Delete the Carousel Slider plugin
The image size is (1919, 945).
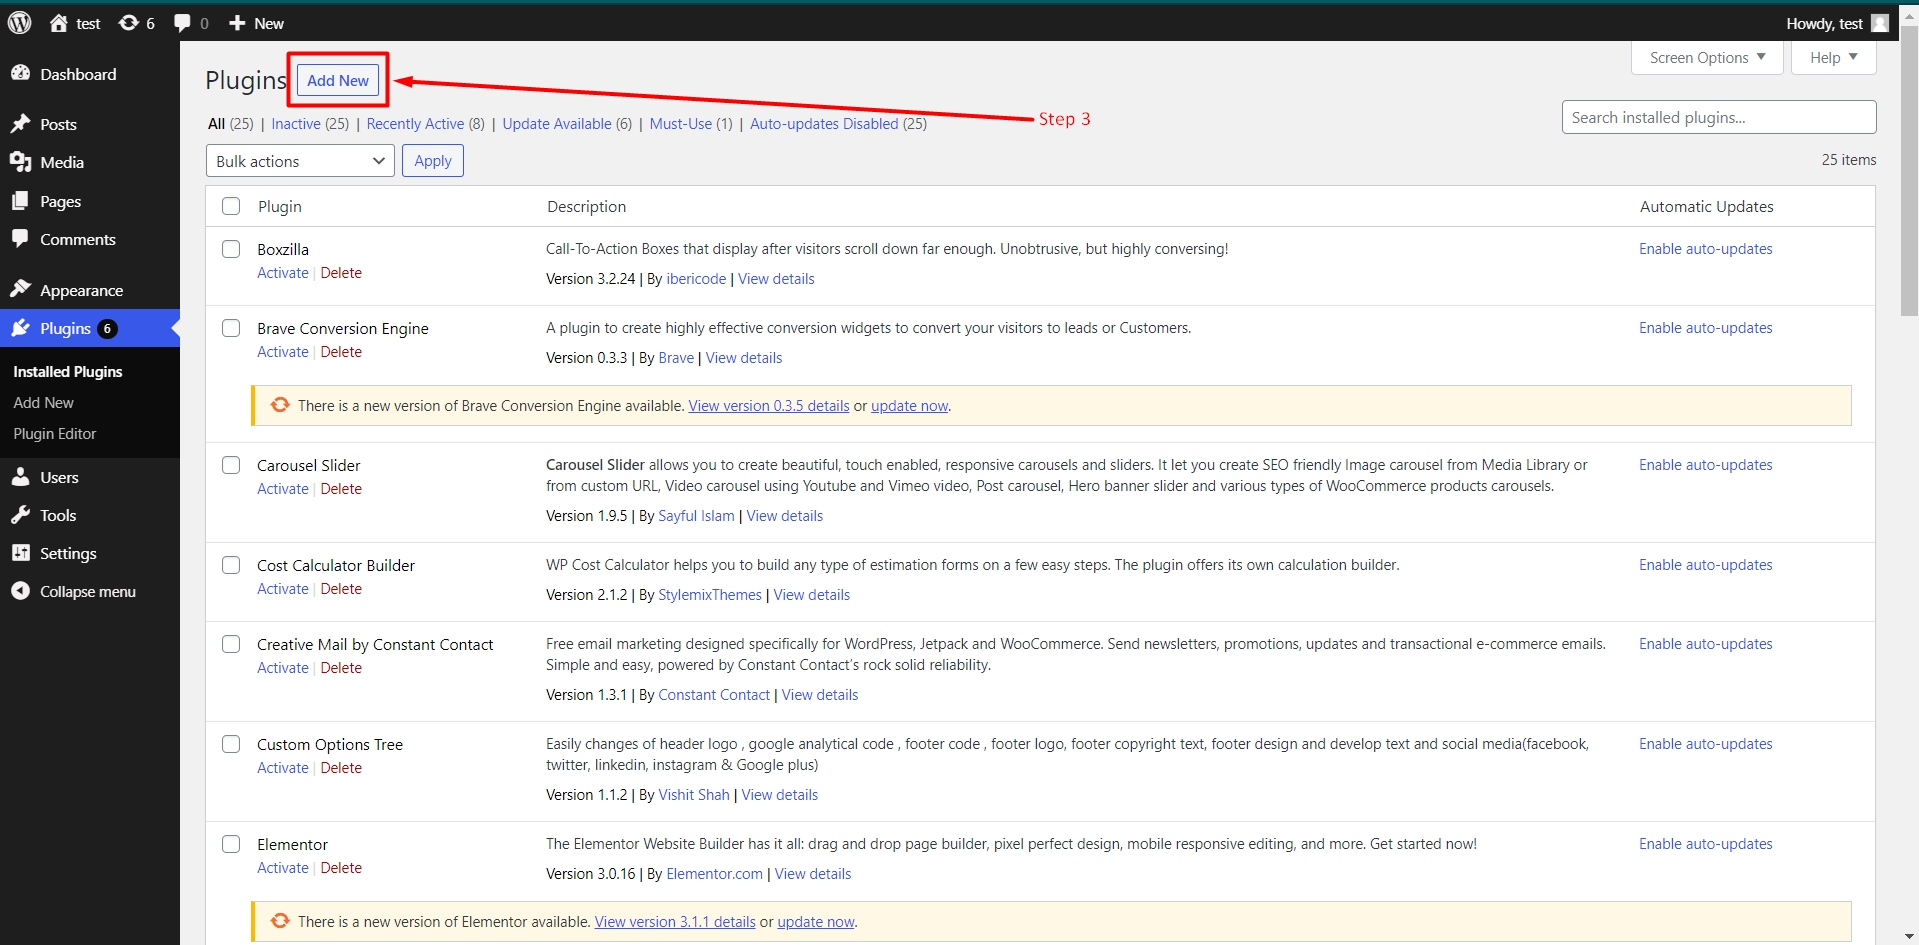click(341, 489)
